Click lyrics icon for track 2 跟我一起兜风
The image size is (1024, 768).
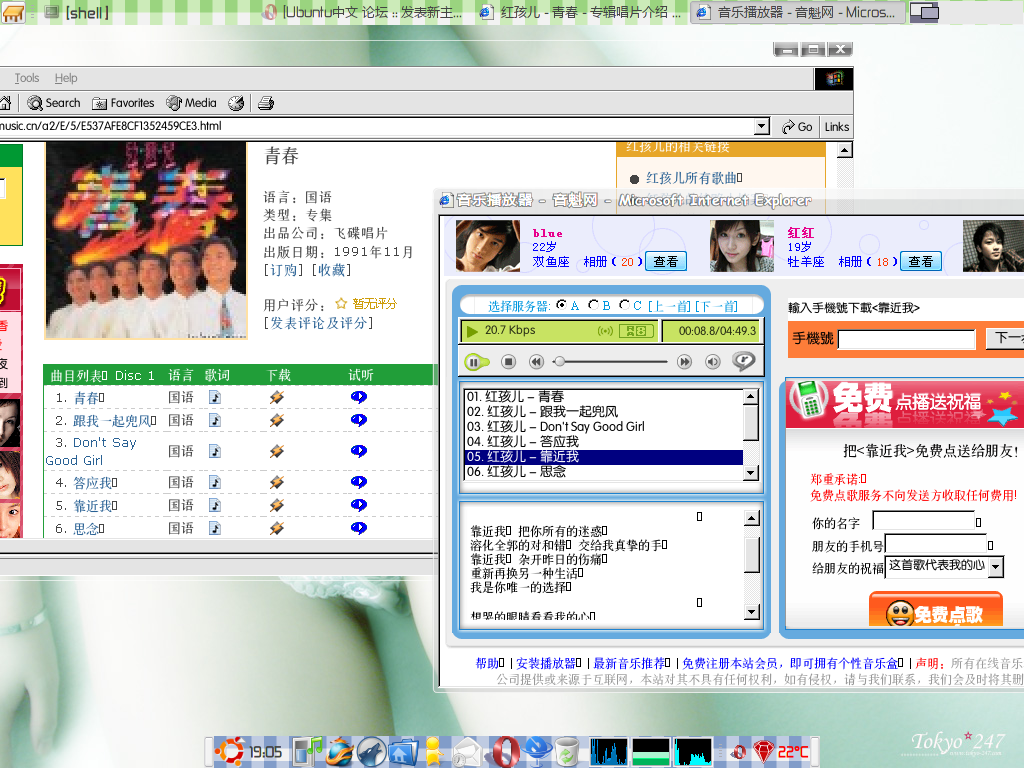click(x=215, y=420)
